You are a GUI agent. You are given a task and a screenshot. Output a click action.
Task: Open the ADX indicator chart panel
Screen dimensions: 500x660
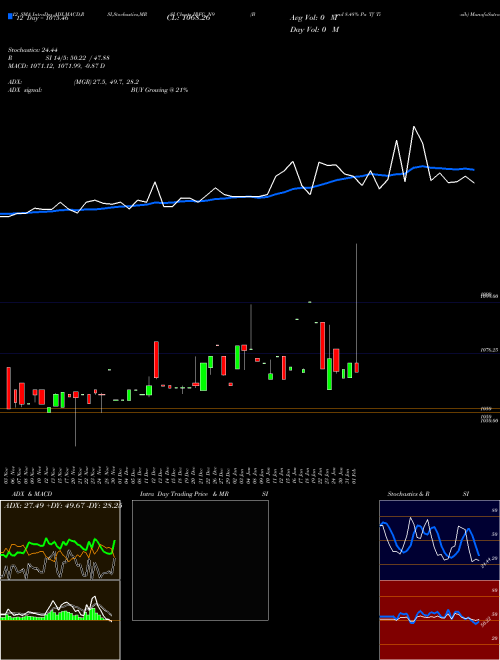(60, 540)
